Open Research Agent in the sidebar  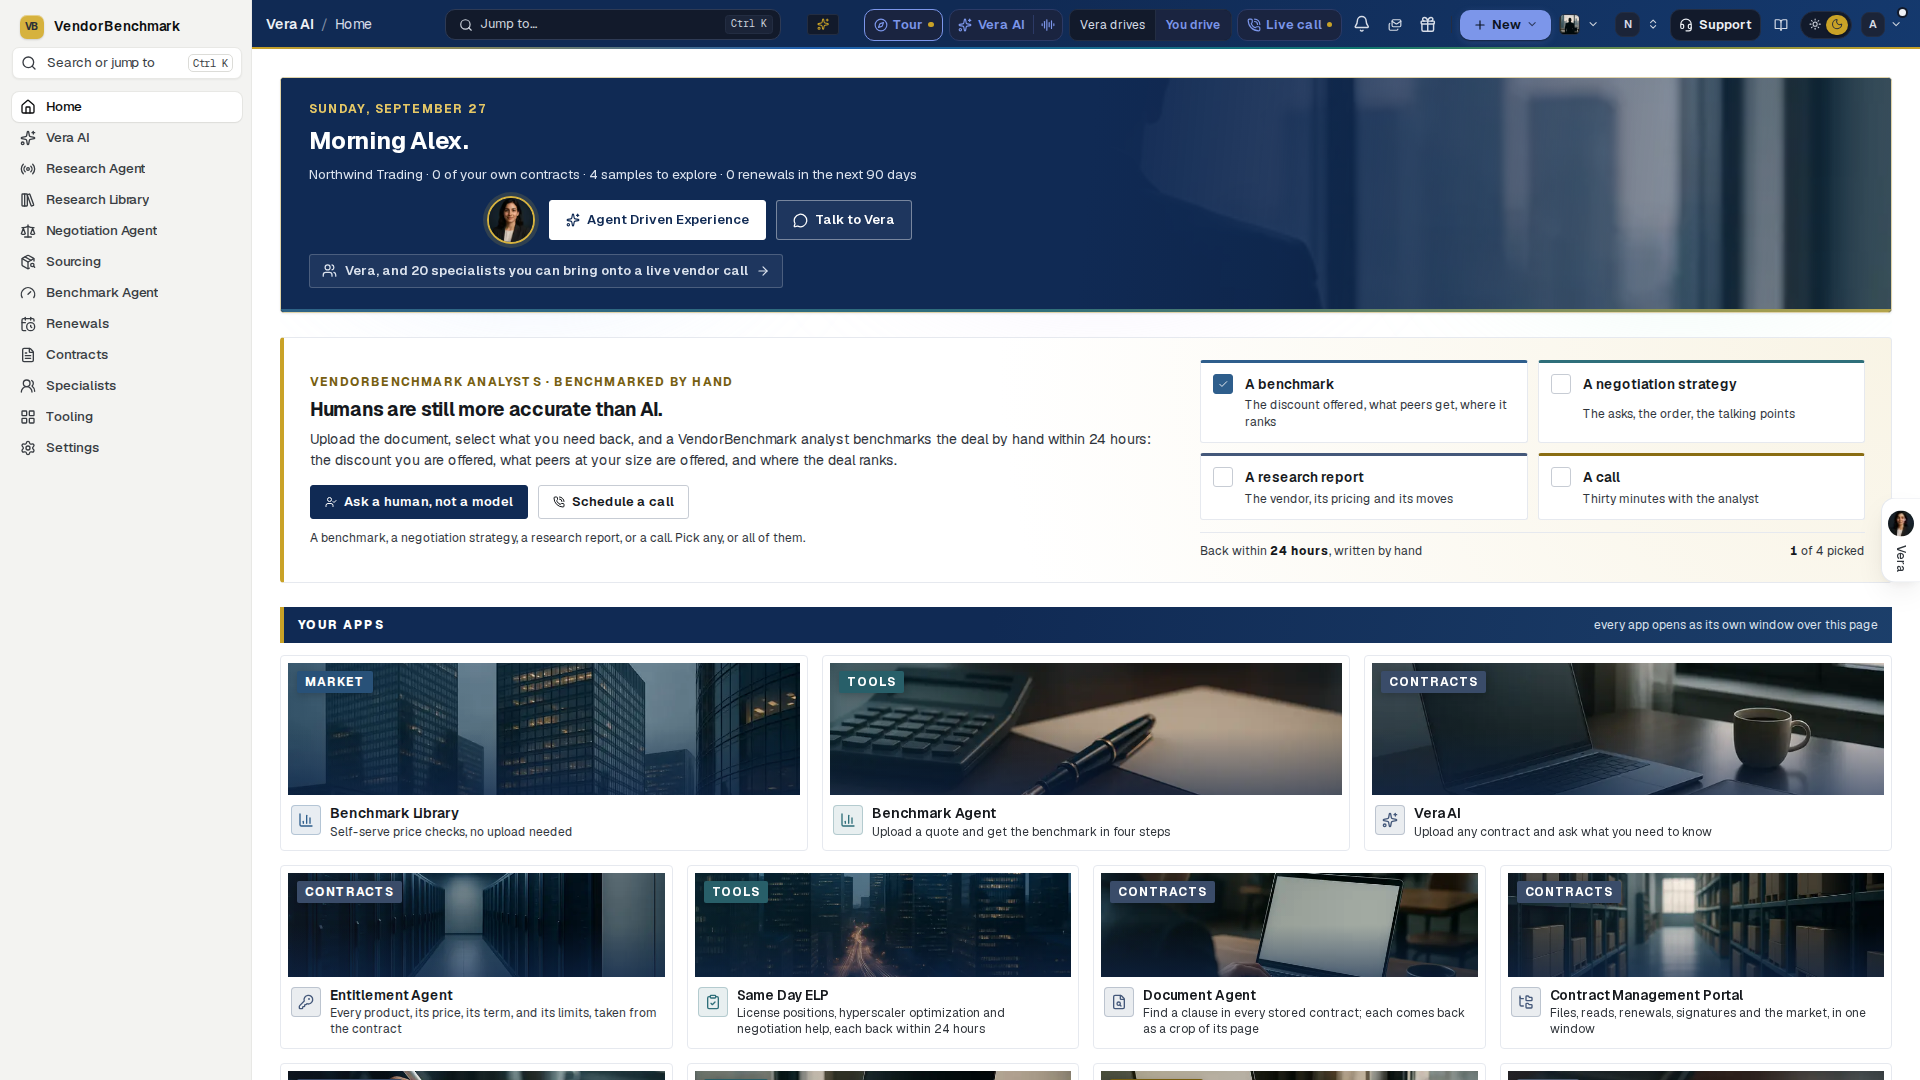coord(127,169)
